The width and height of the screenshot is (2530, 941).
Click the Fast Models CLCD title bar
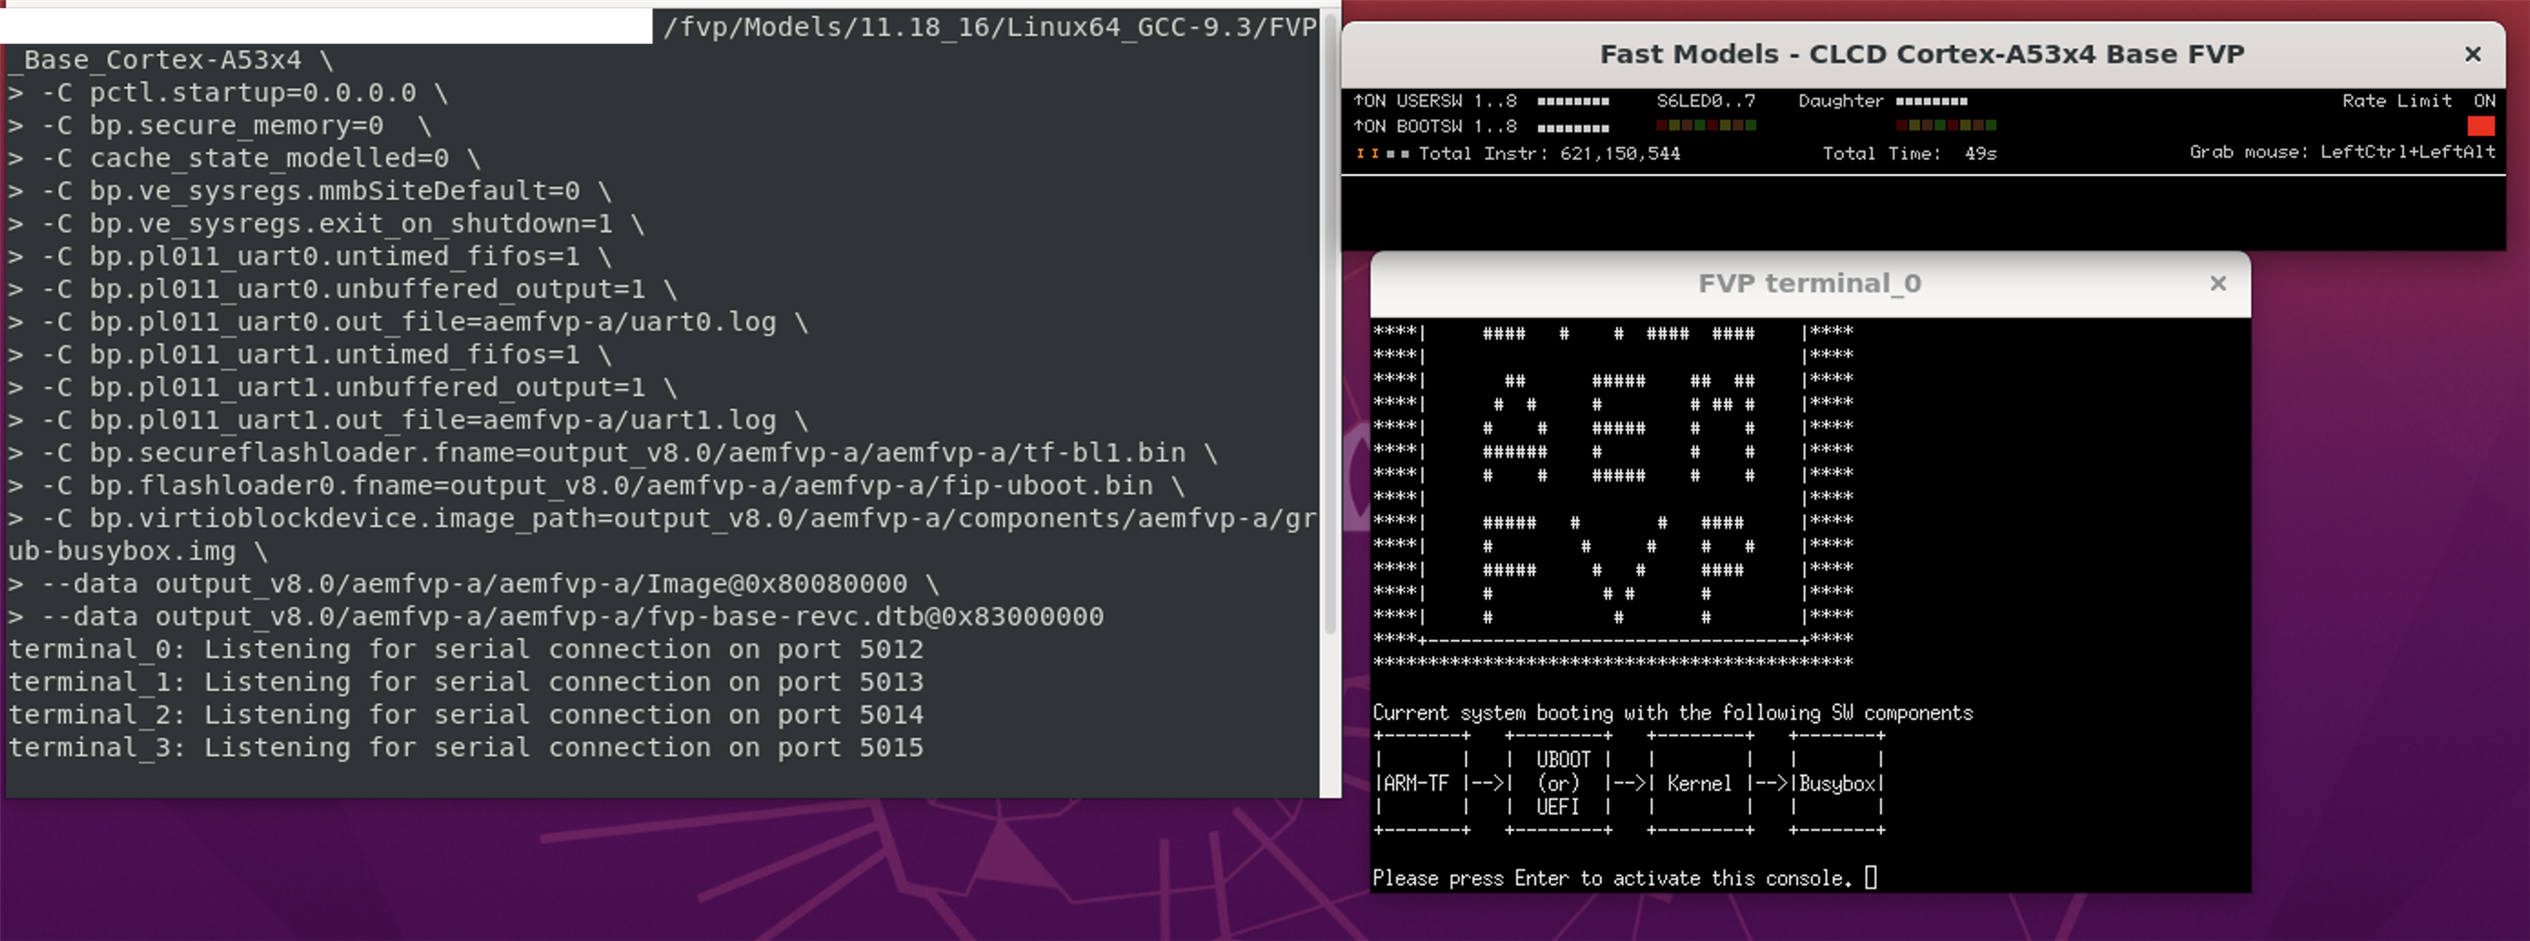(1922, 54)
